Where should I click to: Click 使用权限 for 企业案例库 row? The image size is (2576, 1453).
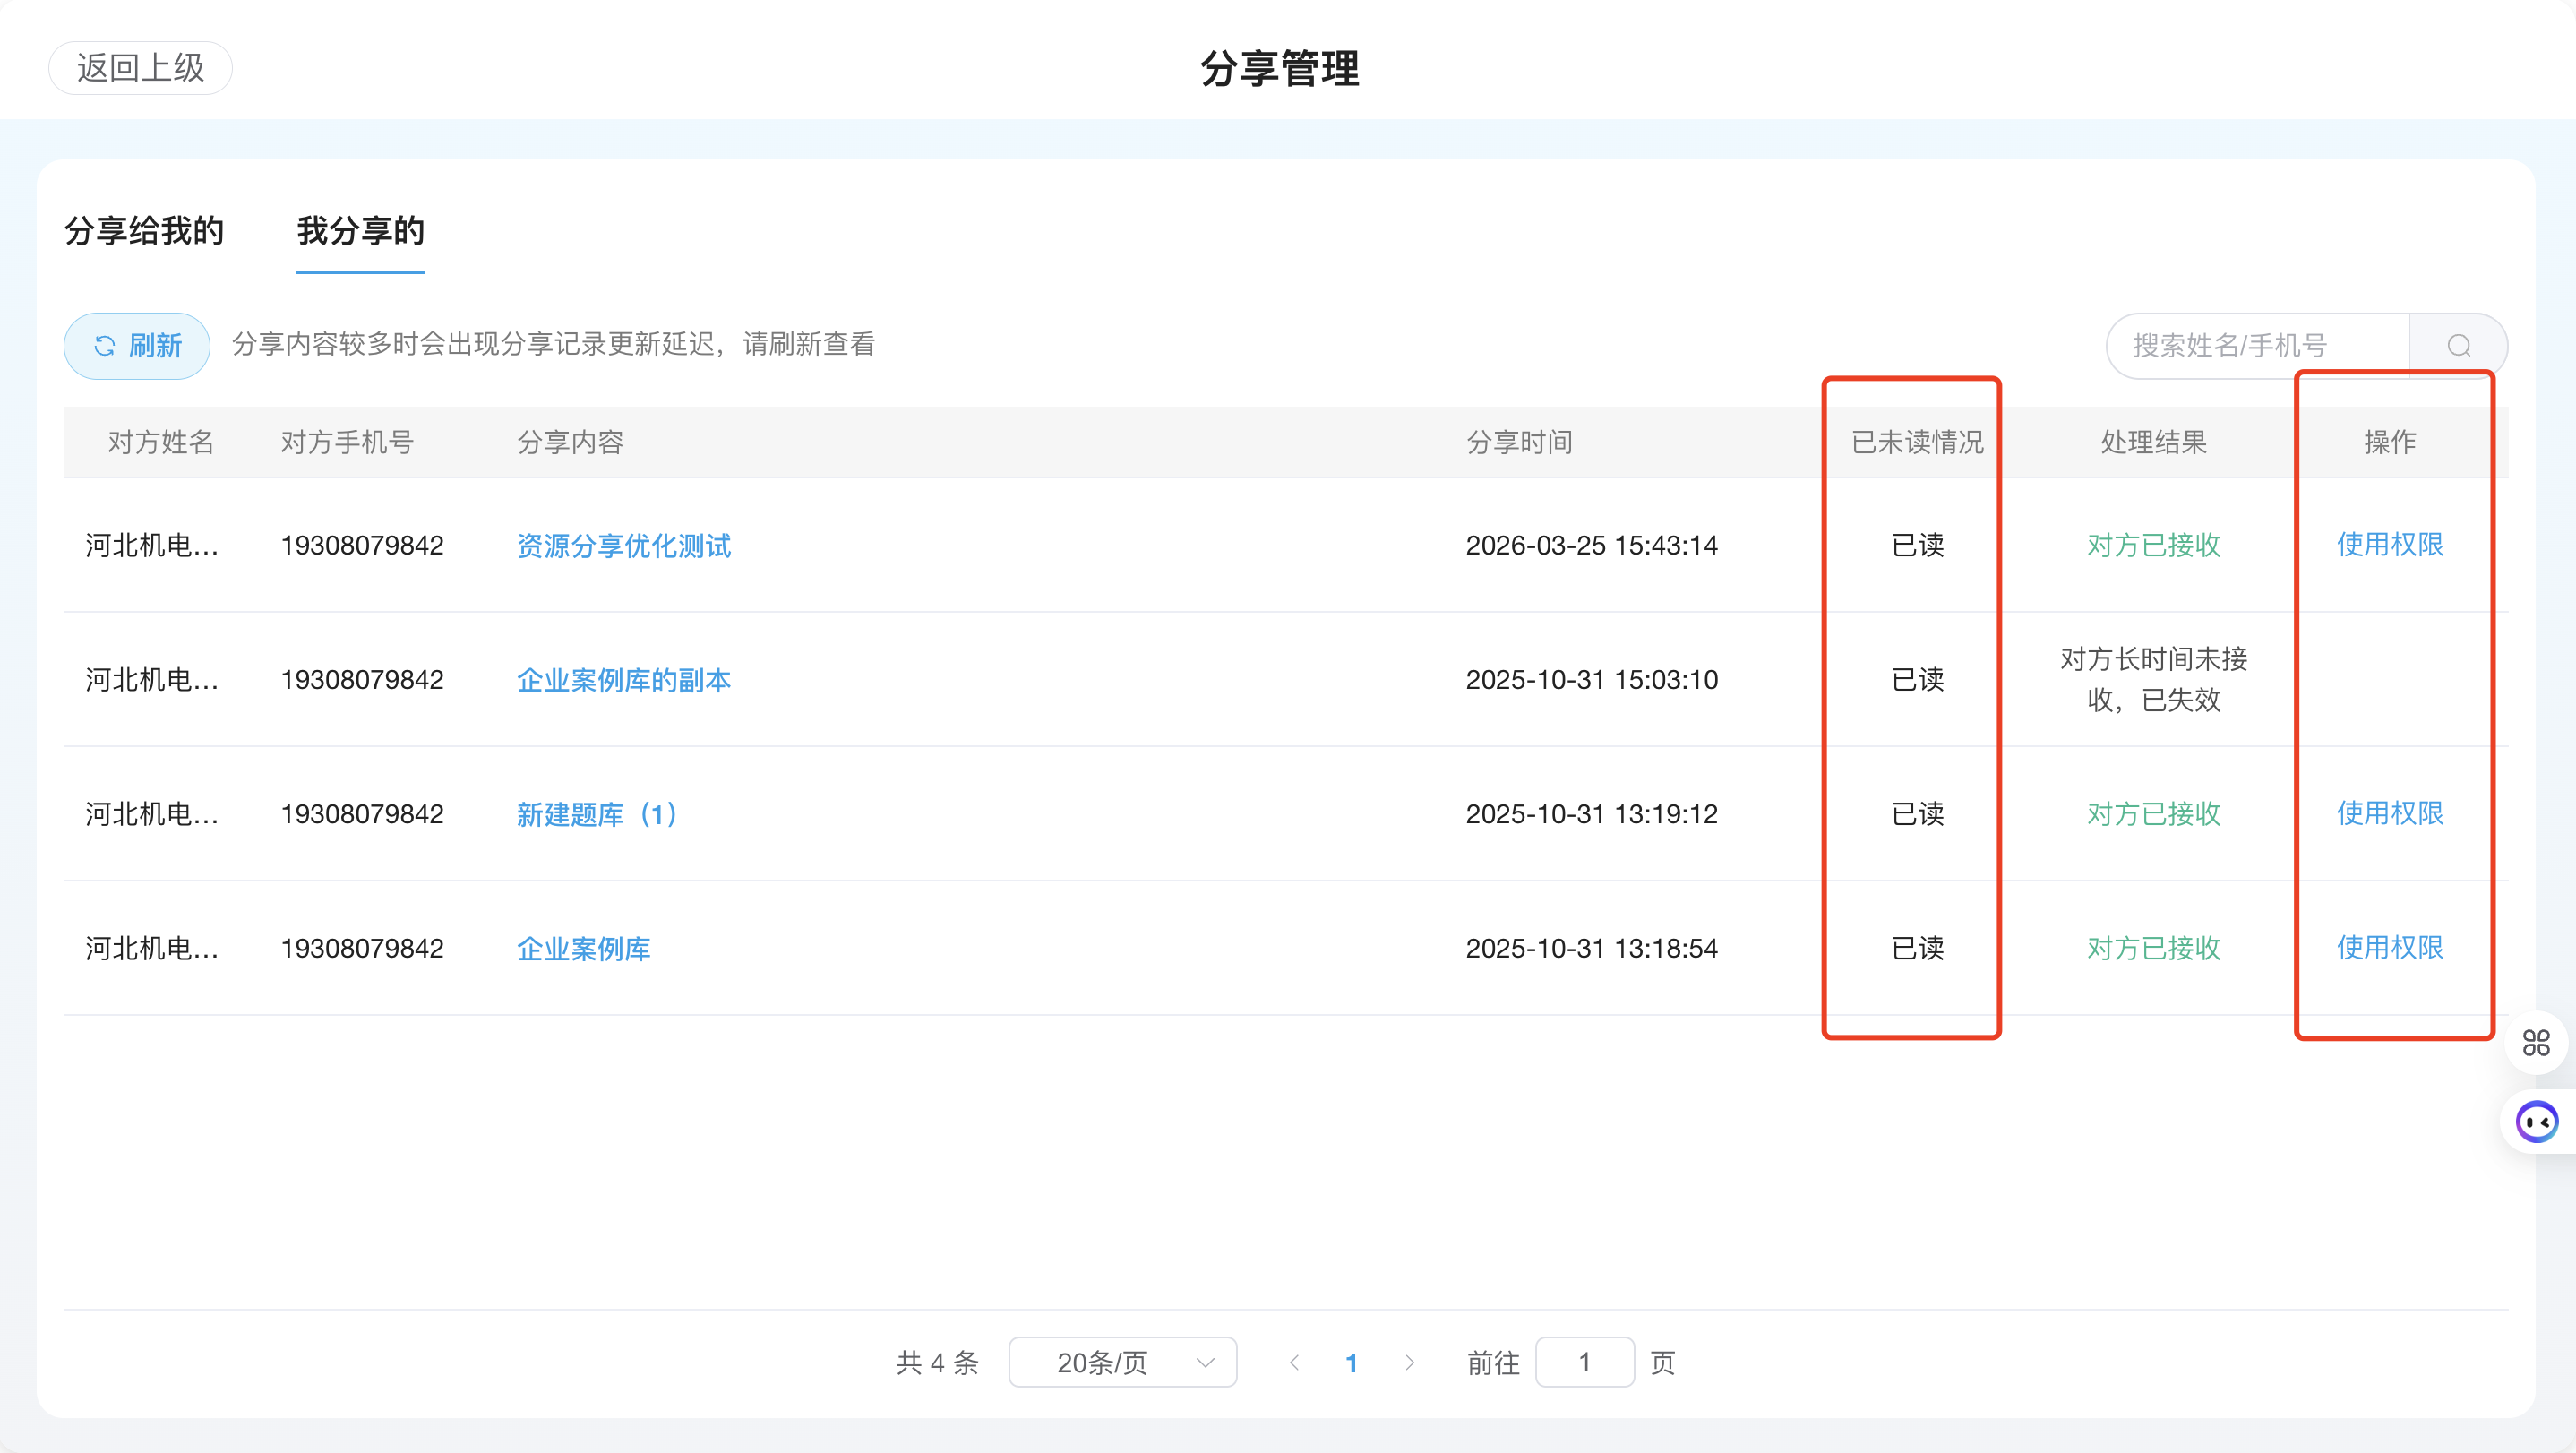[2390, 948]
